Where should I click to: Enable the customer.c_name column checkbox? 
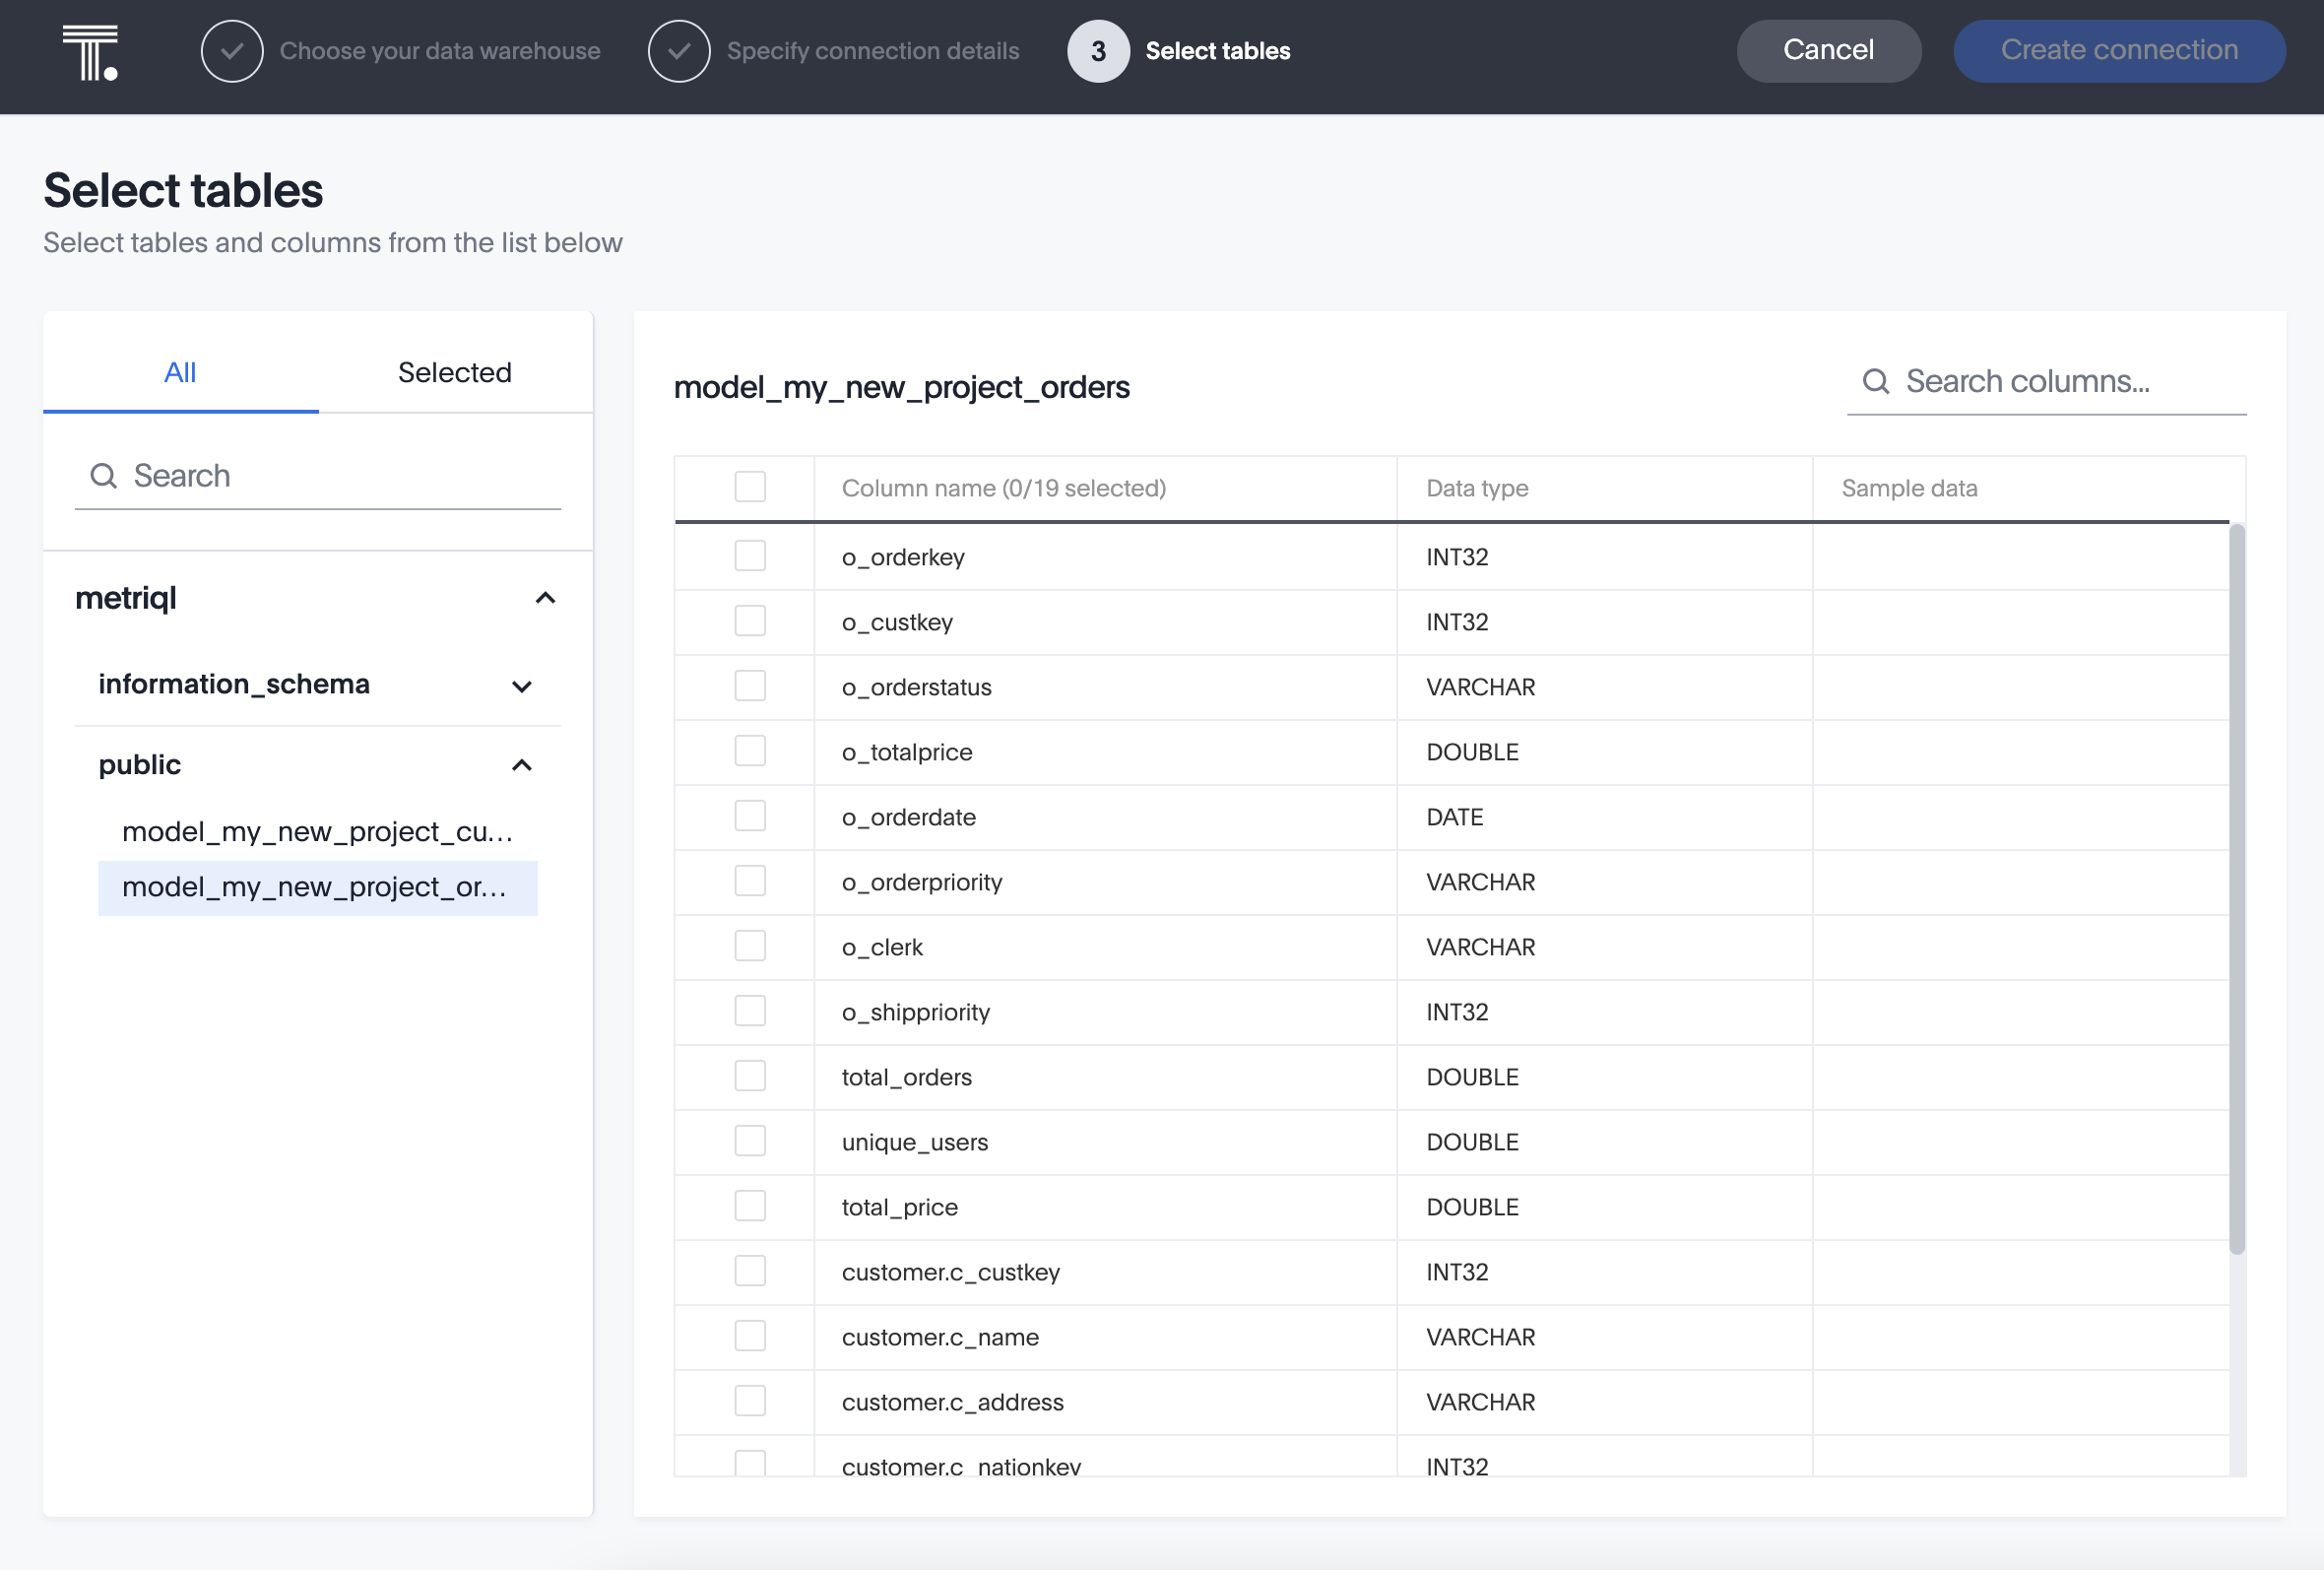coord(750,1336)
